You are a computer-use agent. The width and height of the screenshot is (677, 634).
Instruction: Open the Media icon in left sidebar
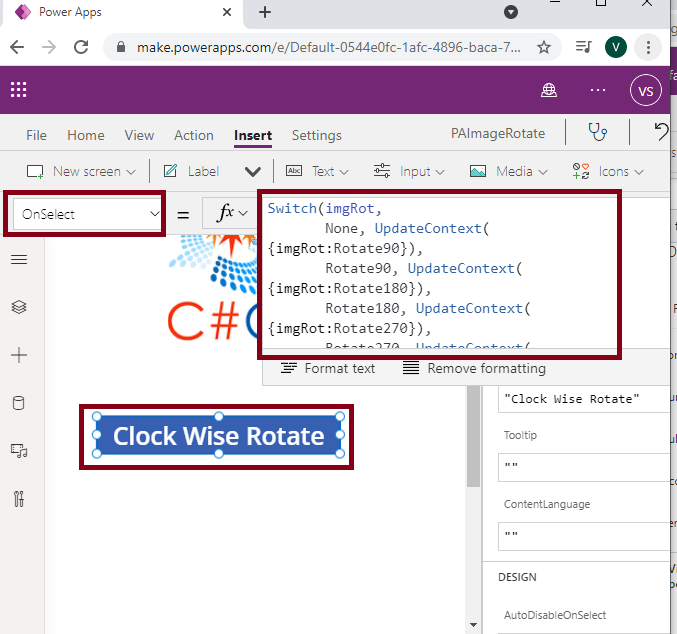pos(19,451)
